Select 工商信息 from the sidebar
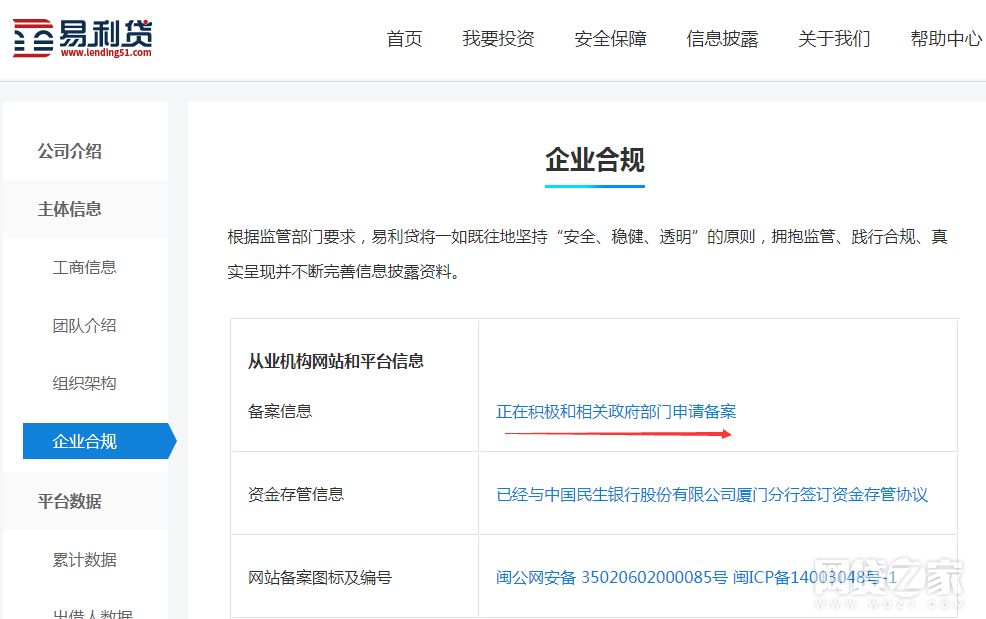Viewport: 986px width, 619px height. pyautogui.click(x=84, y=267)
